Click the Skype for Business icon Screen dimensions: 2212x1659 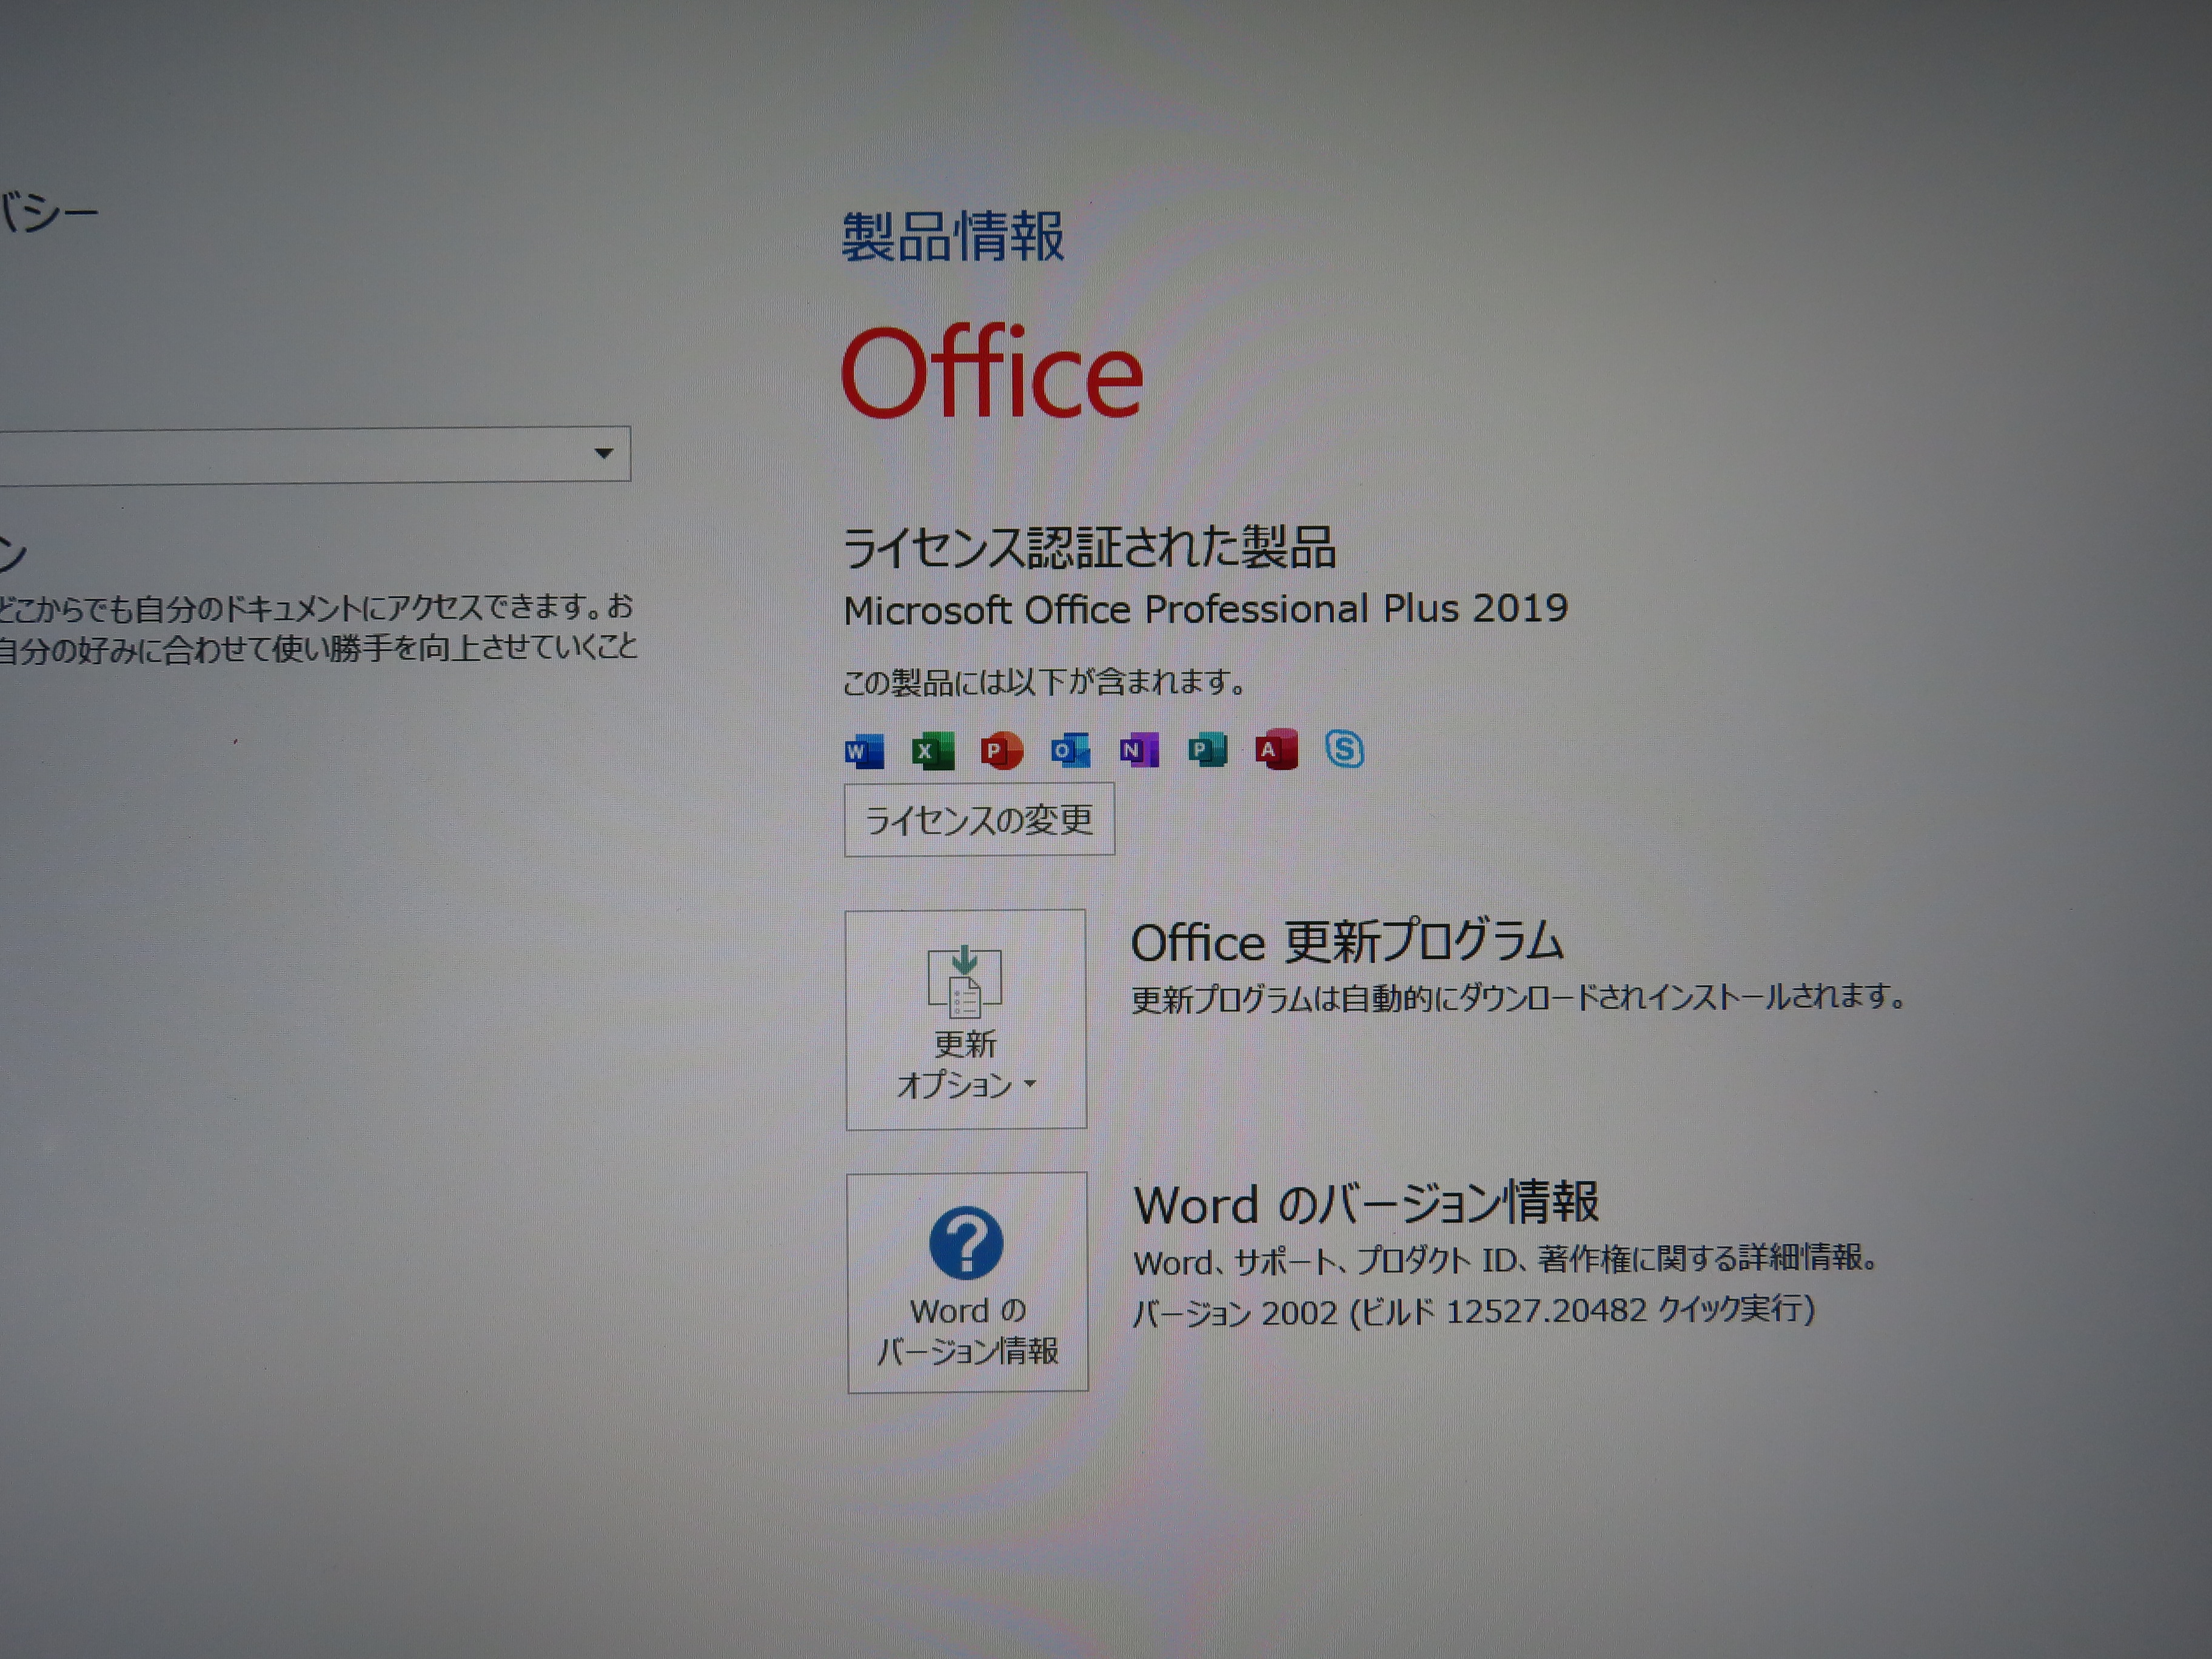click(1344, 748)
